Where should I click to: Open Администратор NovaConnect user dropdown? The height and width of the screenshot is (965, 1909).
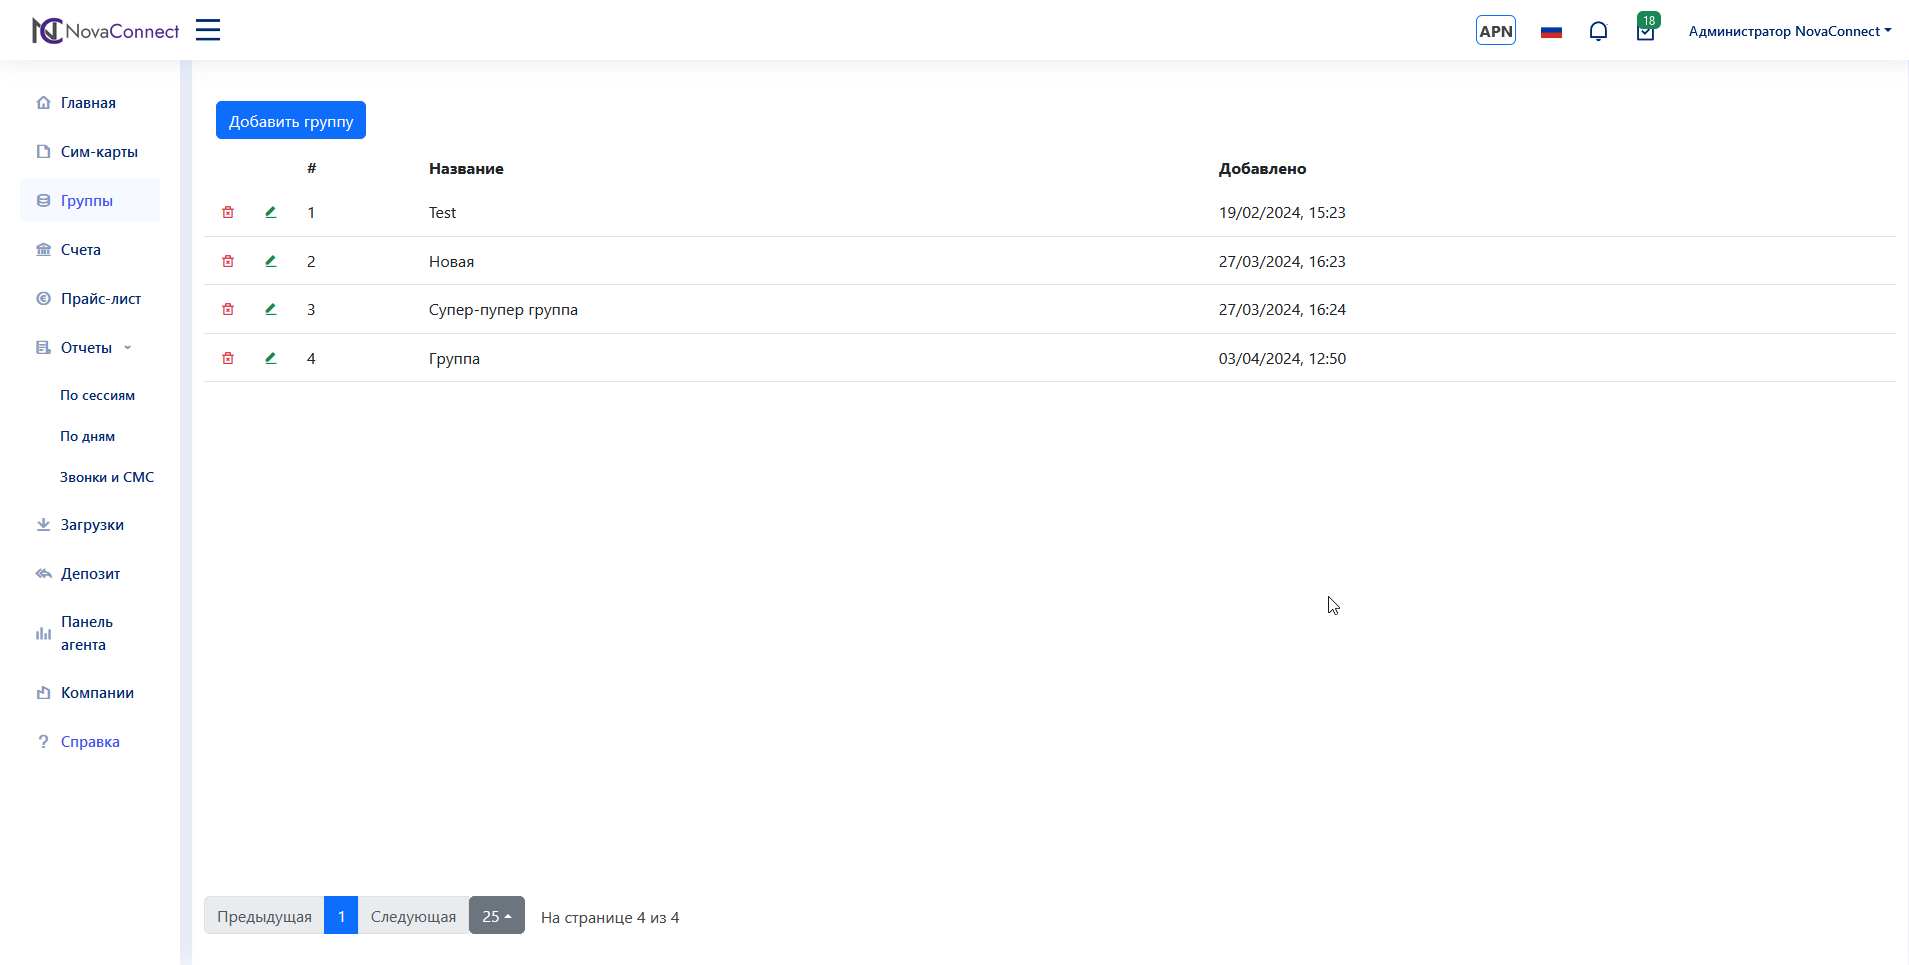pyautogui.click(x=1789, y=31)
